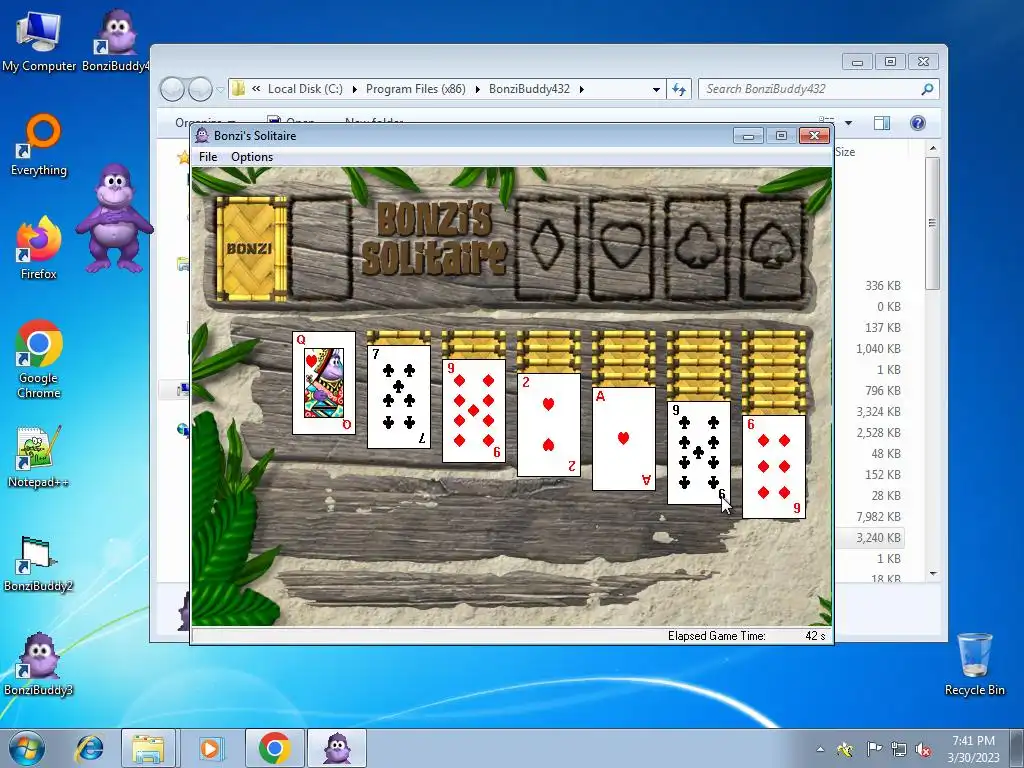Click the Explorer scrollbar up arrow
This screenshot has width=1024, height=768.
point(933,149)
